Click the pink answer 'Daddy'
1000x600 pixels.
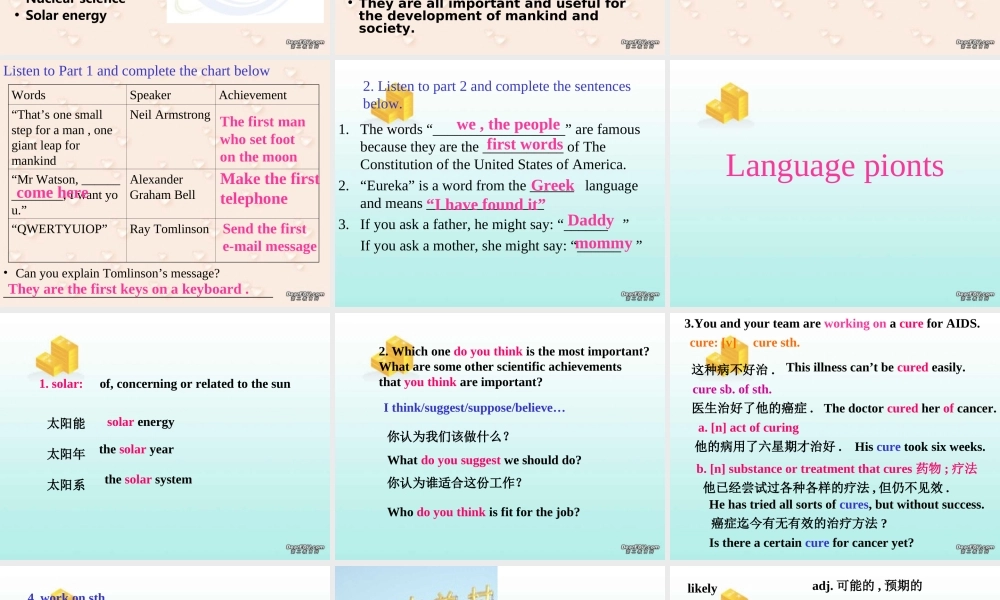(591, 221)
